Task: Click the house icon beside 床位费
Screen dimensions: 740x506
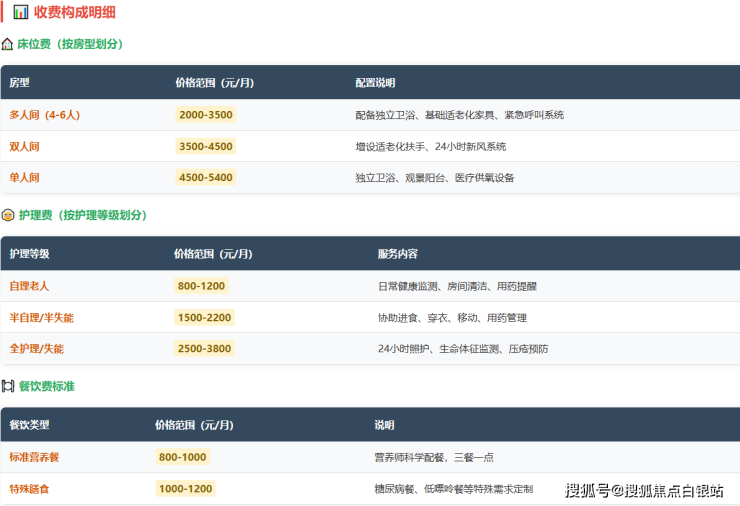Action: coord(7,44)
